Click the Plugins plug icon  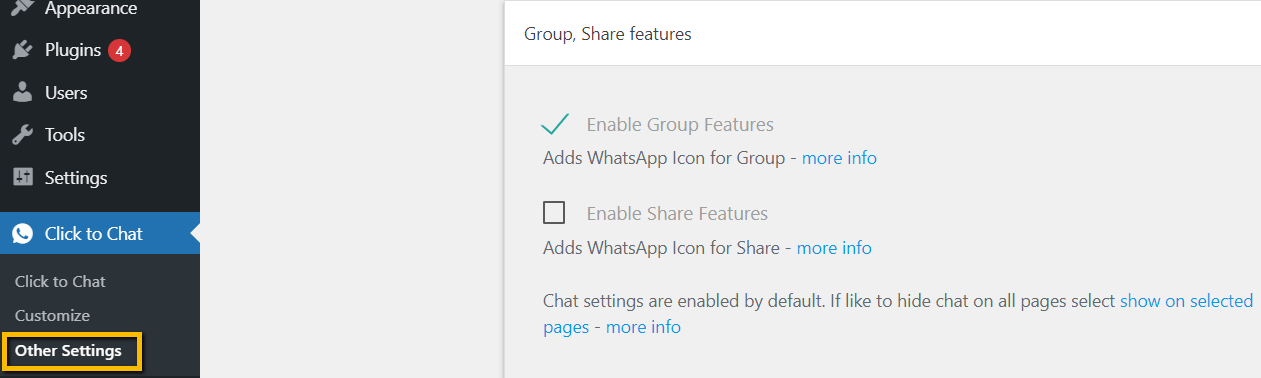pos(22,50)
